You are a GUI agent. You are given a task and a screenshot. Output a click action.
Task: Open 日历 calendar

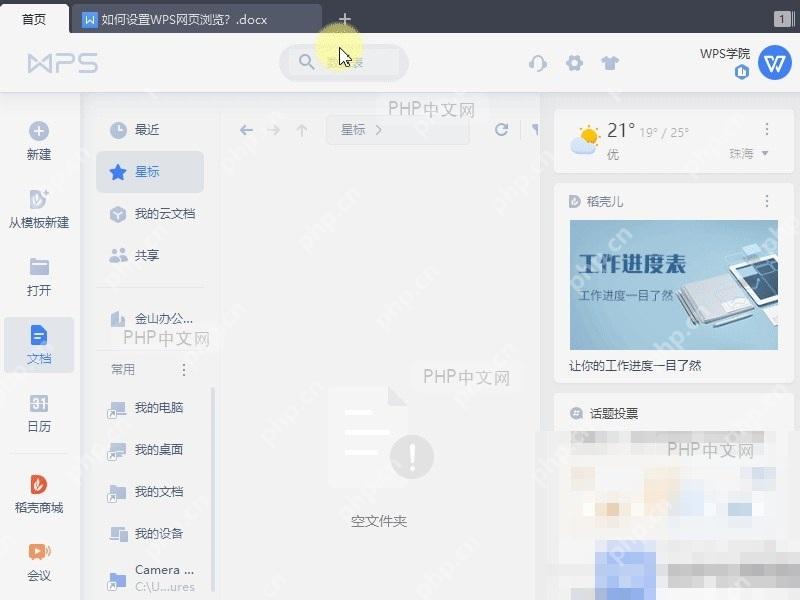tap(39, 413)
